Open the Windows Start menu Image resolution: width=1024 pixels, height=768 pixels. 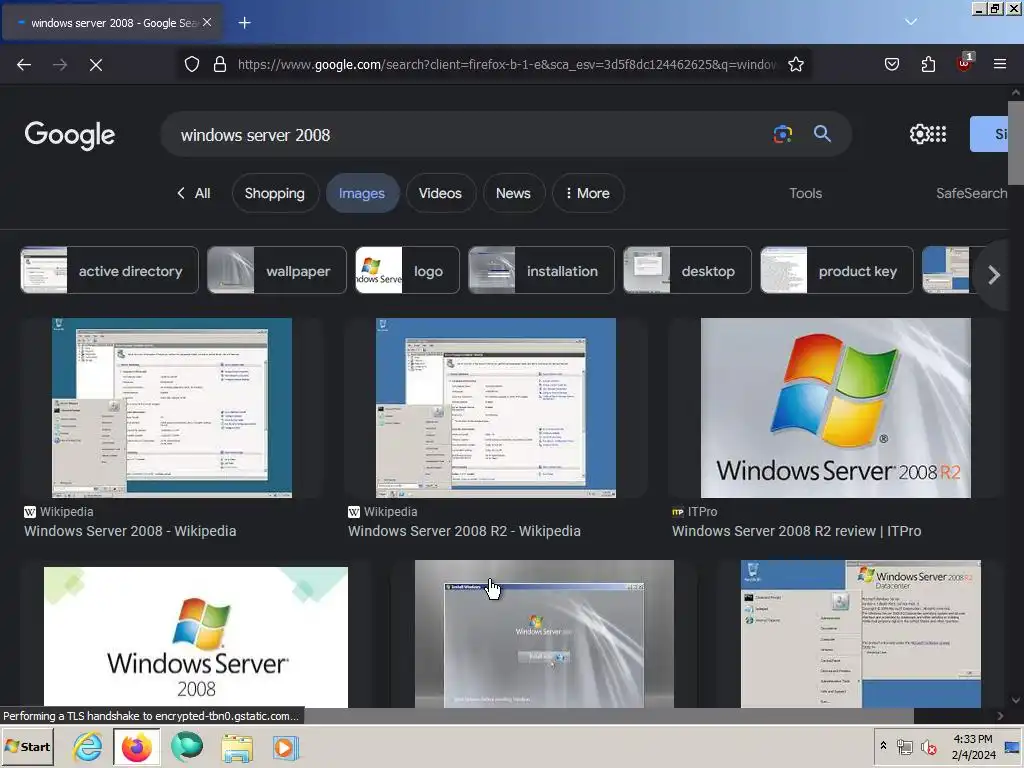tap(27, 746)
